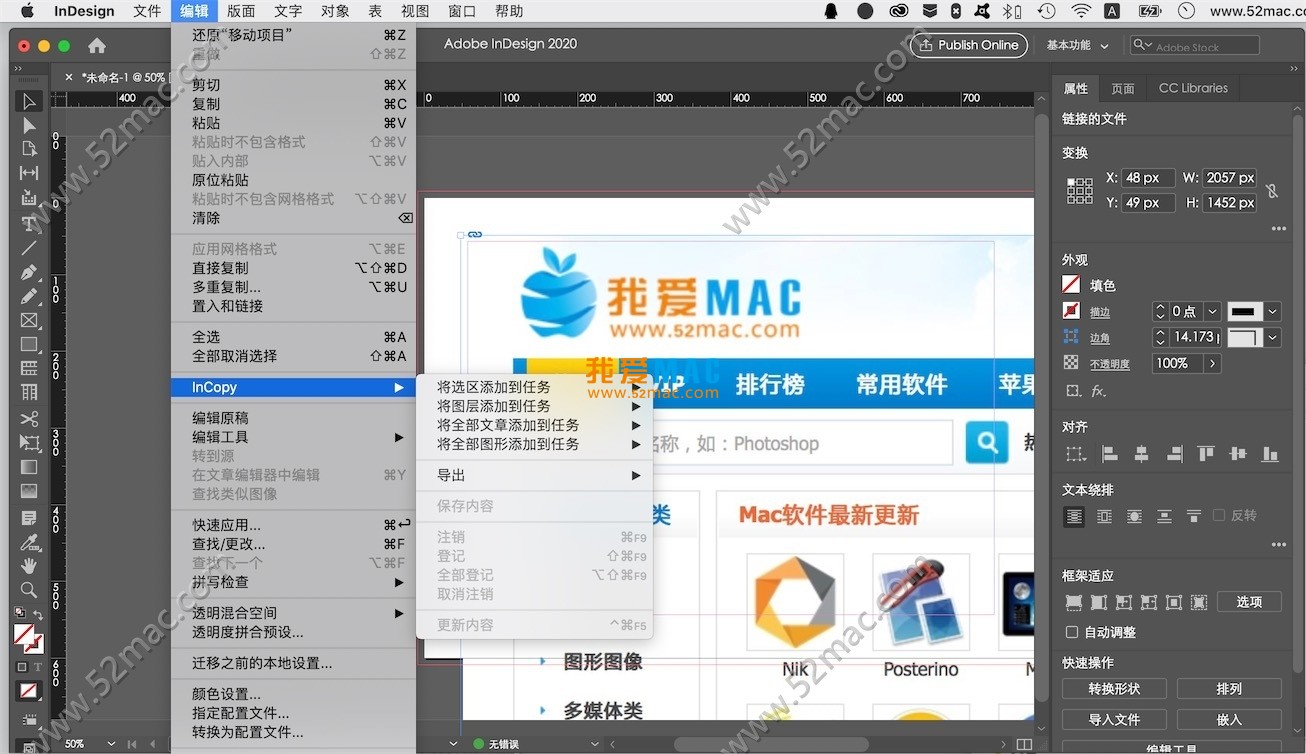The height and width of the screenshot is (754, 1306).
Task: Expand 拼写检查 submenu
Action: point(293,582)
